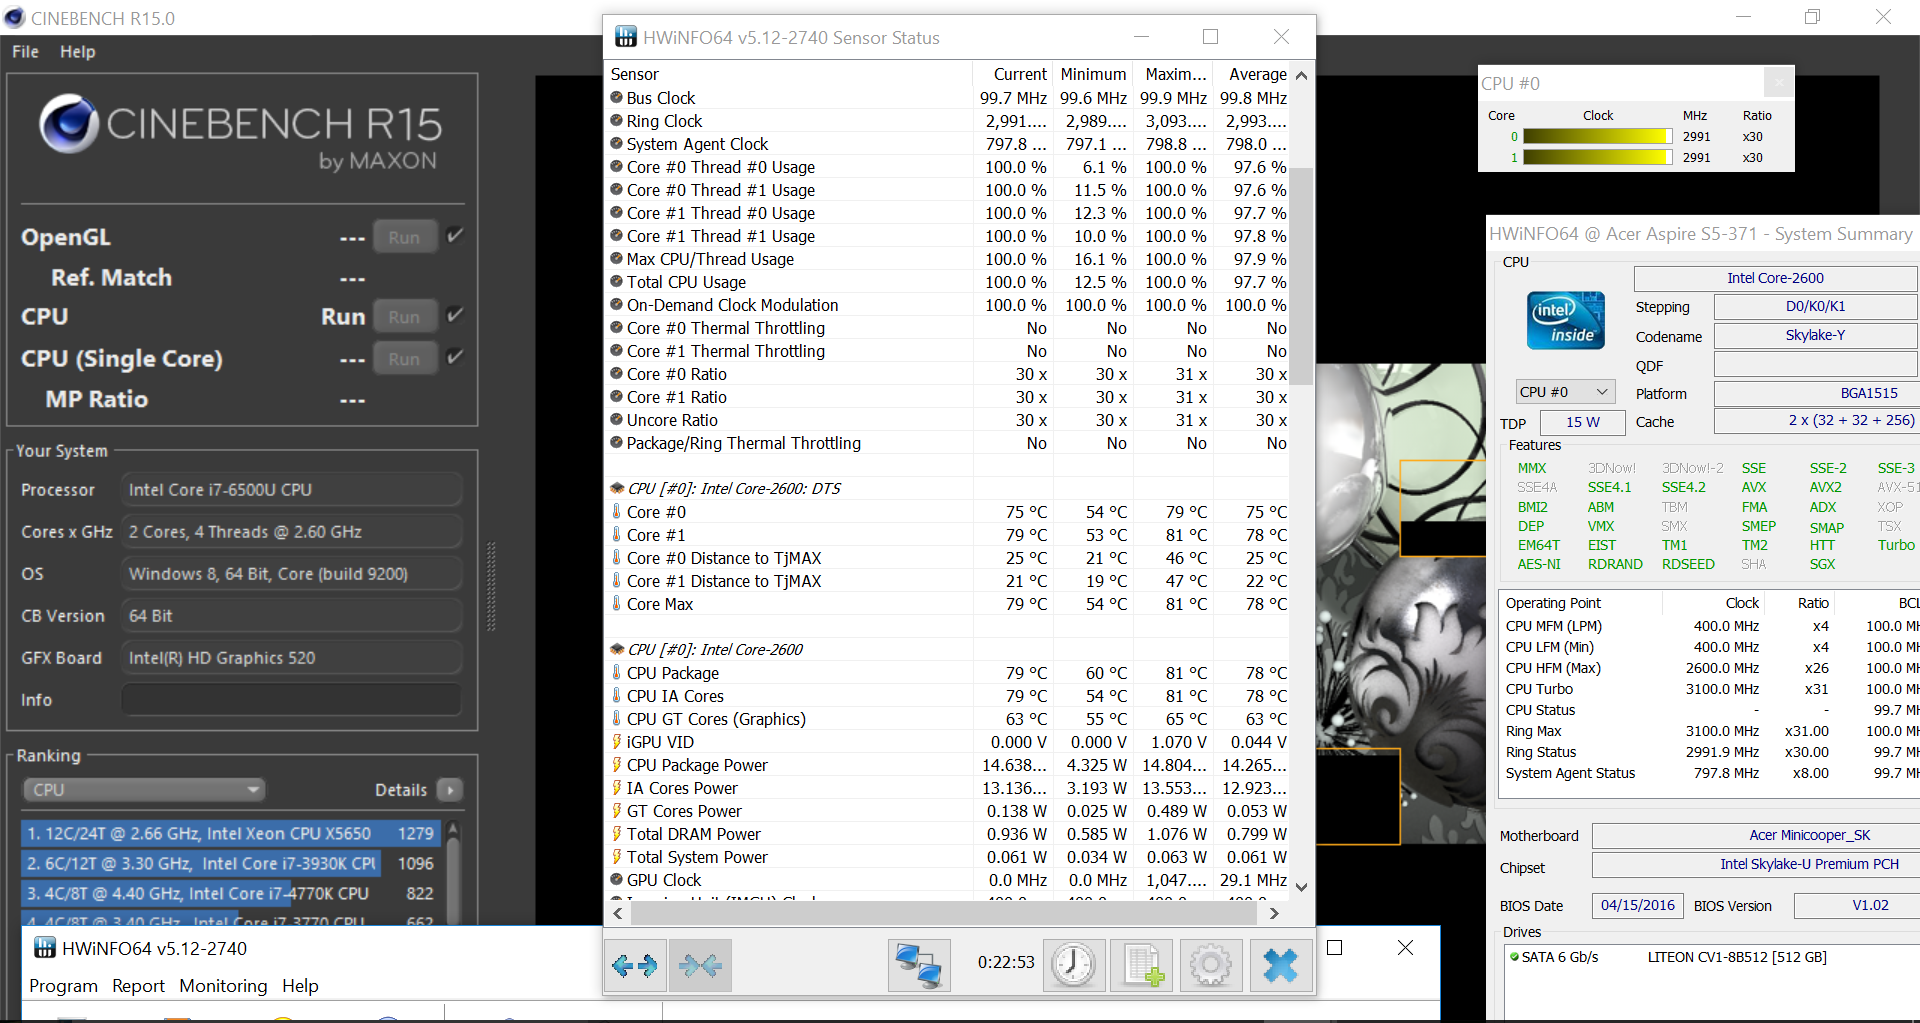Click the Turbo feature label
This screenshot has height=1023, width=1920.
1896,545
